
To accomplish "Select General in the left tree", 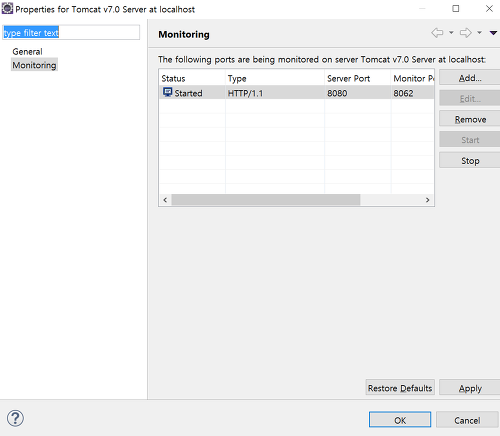I will coord(27,52).
